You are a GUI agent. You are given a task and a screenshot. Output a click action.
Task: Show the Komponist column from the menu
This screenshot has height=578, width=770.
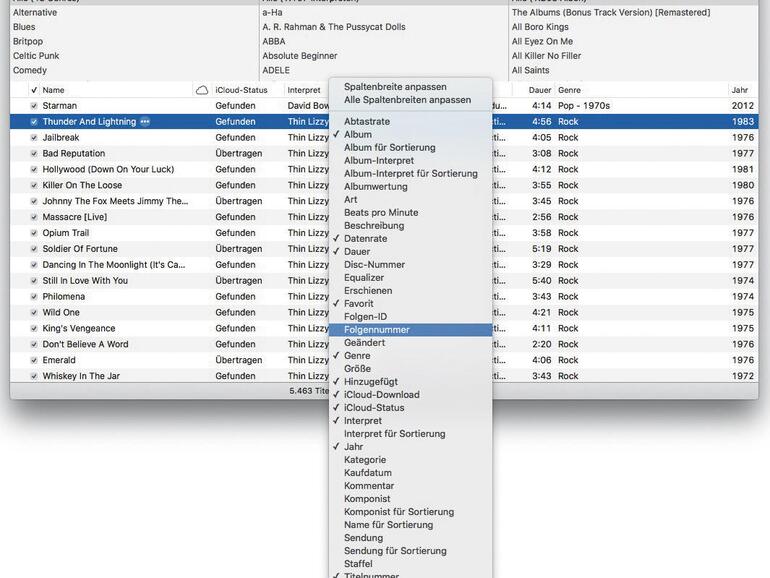click(x=367, y=499)
